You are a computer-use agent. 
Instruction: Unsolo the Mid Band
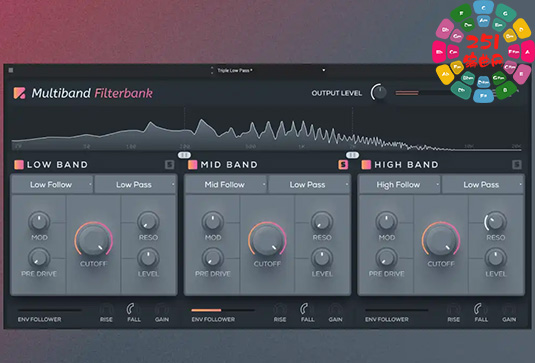343,165
